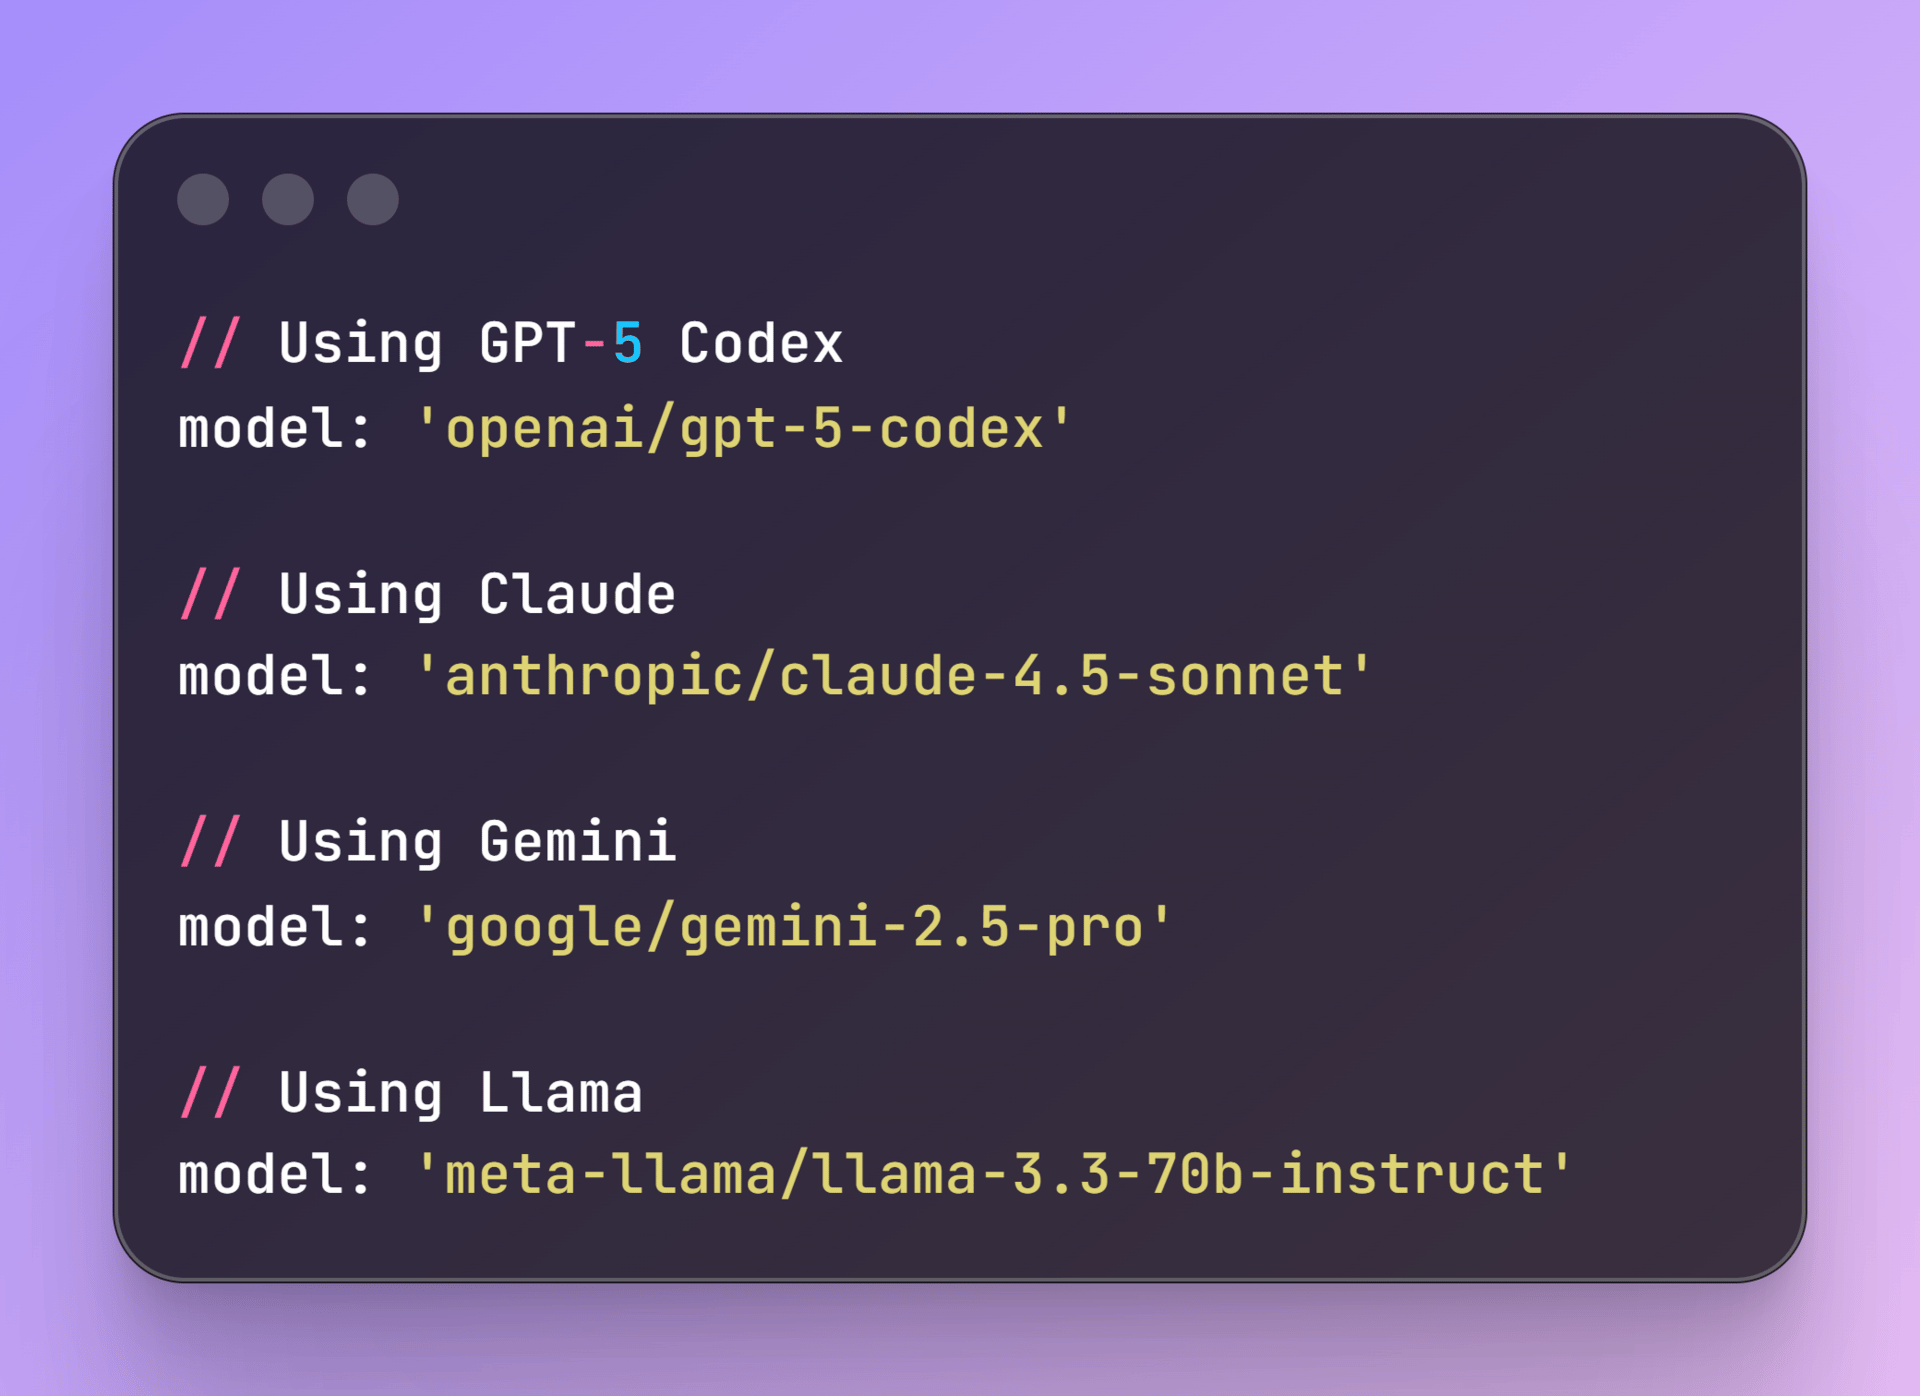Click the pink slashes before Using Llama
The width and height of the screenshot is (1920, 1396).
point(210,1093)
